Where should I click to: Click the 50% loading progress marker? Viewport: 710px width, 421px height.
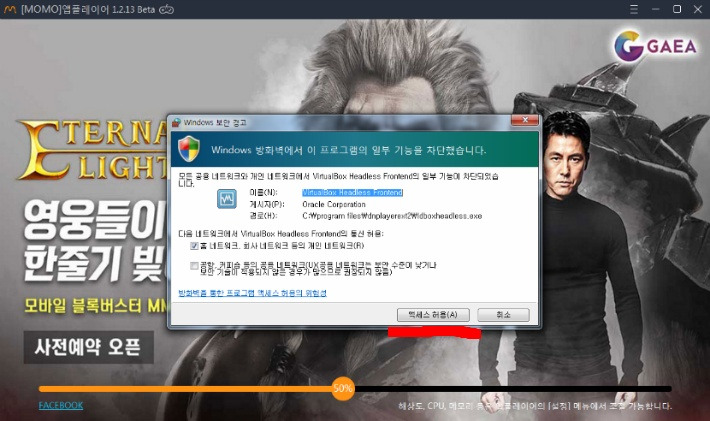(x=343, y=388)
